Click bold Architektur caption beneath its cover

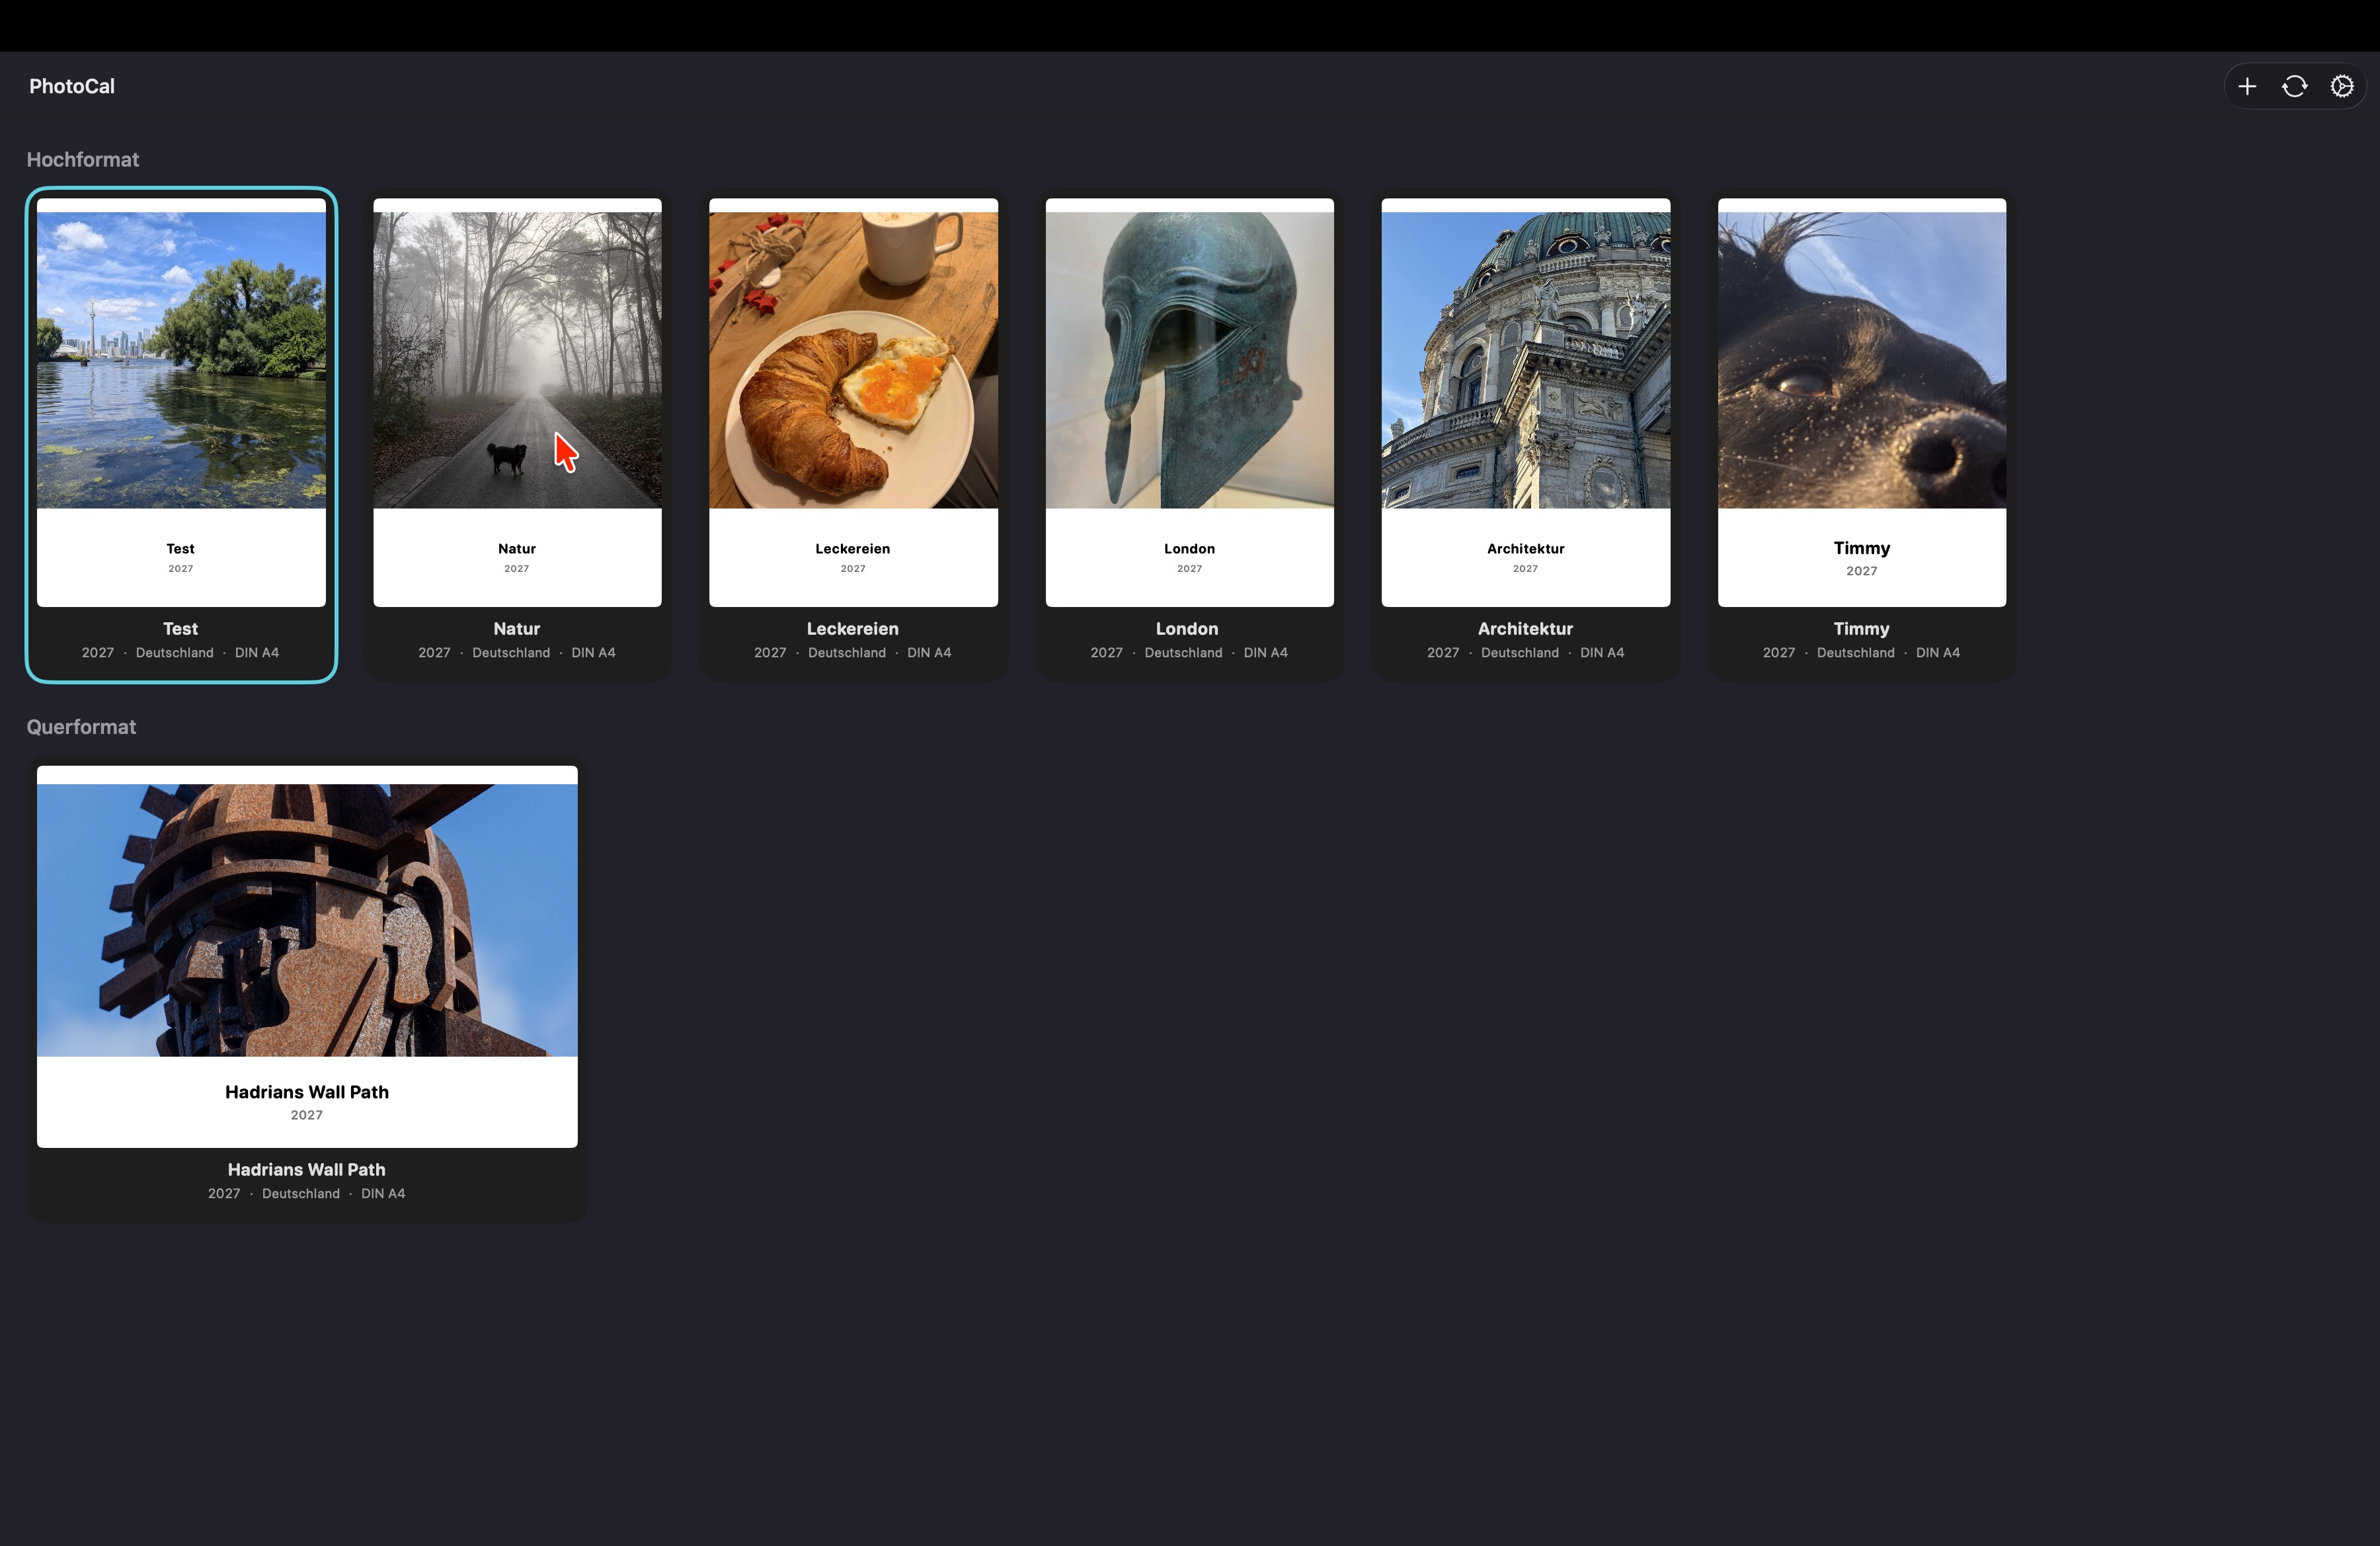[1525, 629]
